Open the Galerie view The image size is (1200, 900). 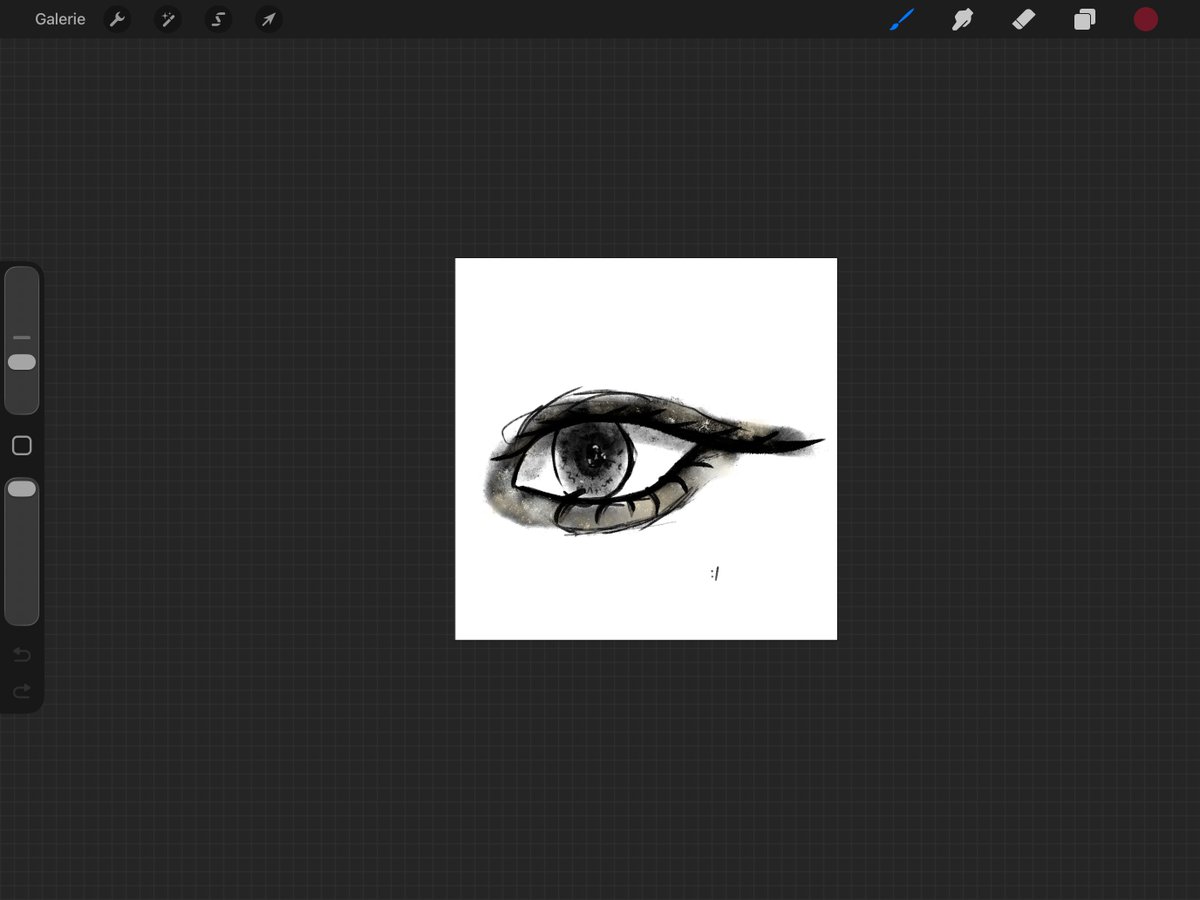pos(60,19)
